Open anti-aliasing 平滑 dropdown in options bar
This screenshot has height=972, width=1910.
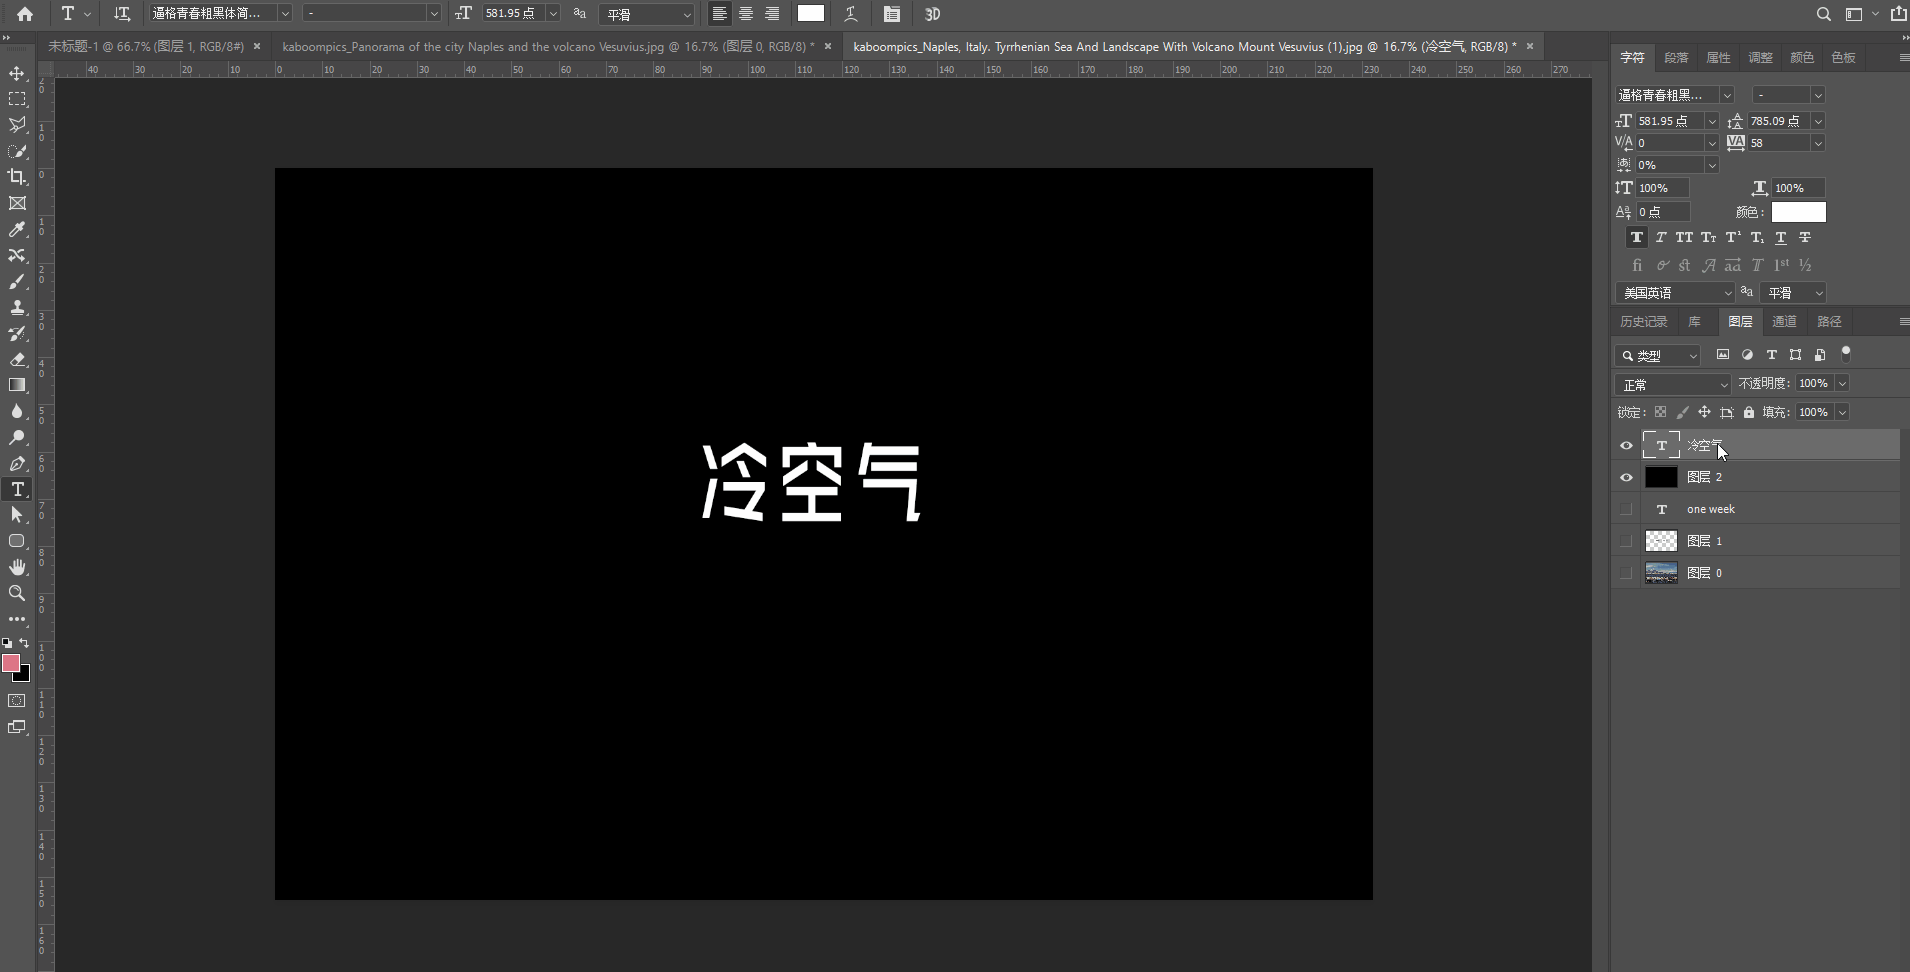click(647, 14)
